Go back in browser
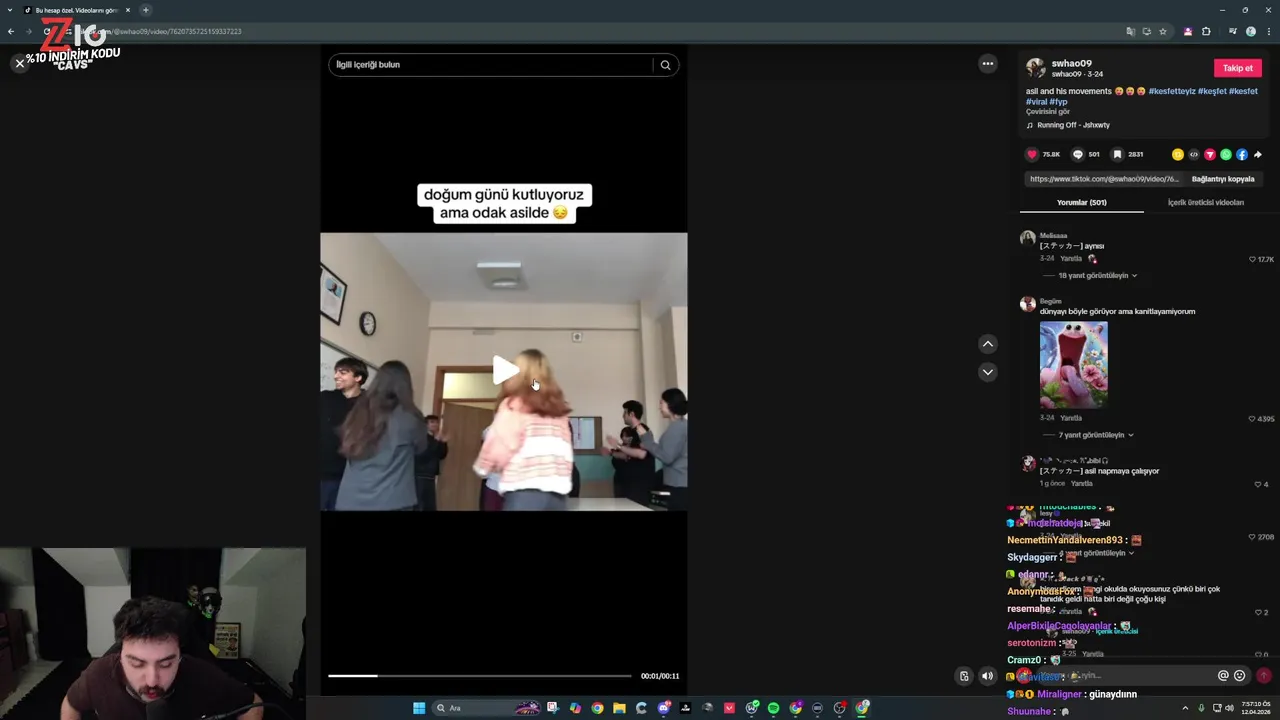Image resolution: width=1280 pixels, height=720 pixels. (11, 31)
